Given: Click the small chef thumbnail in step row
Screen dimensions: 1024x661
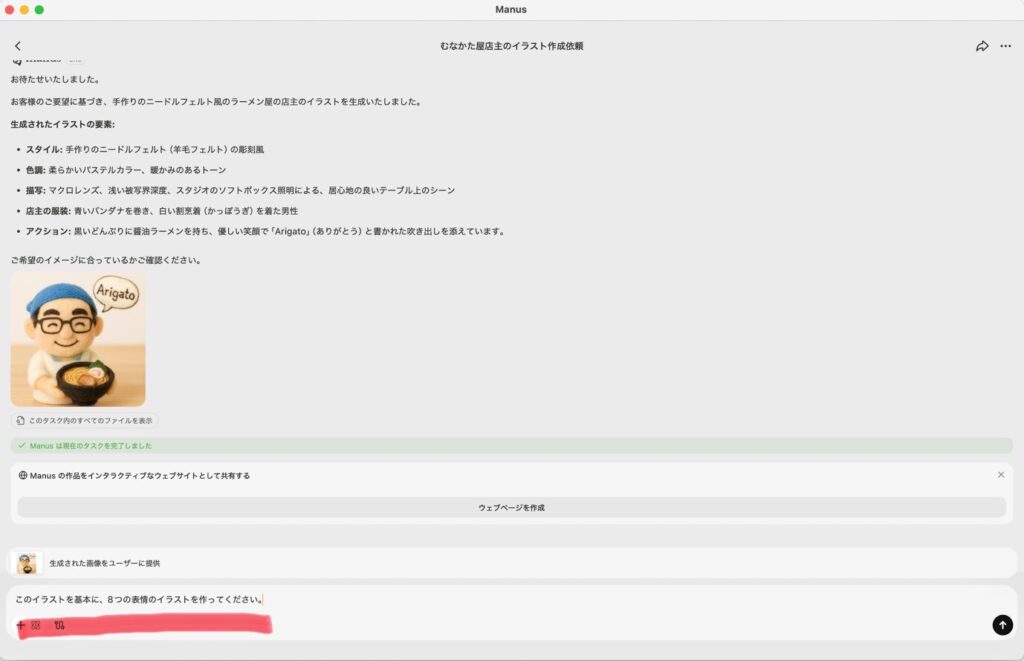Looking at the screenshot, I should 27,563.
